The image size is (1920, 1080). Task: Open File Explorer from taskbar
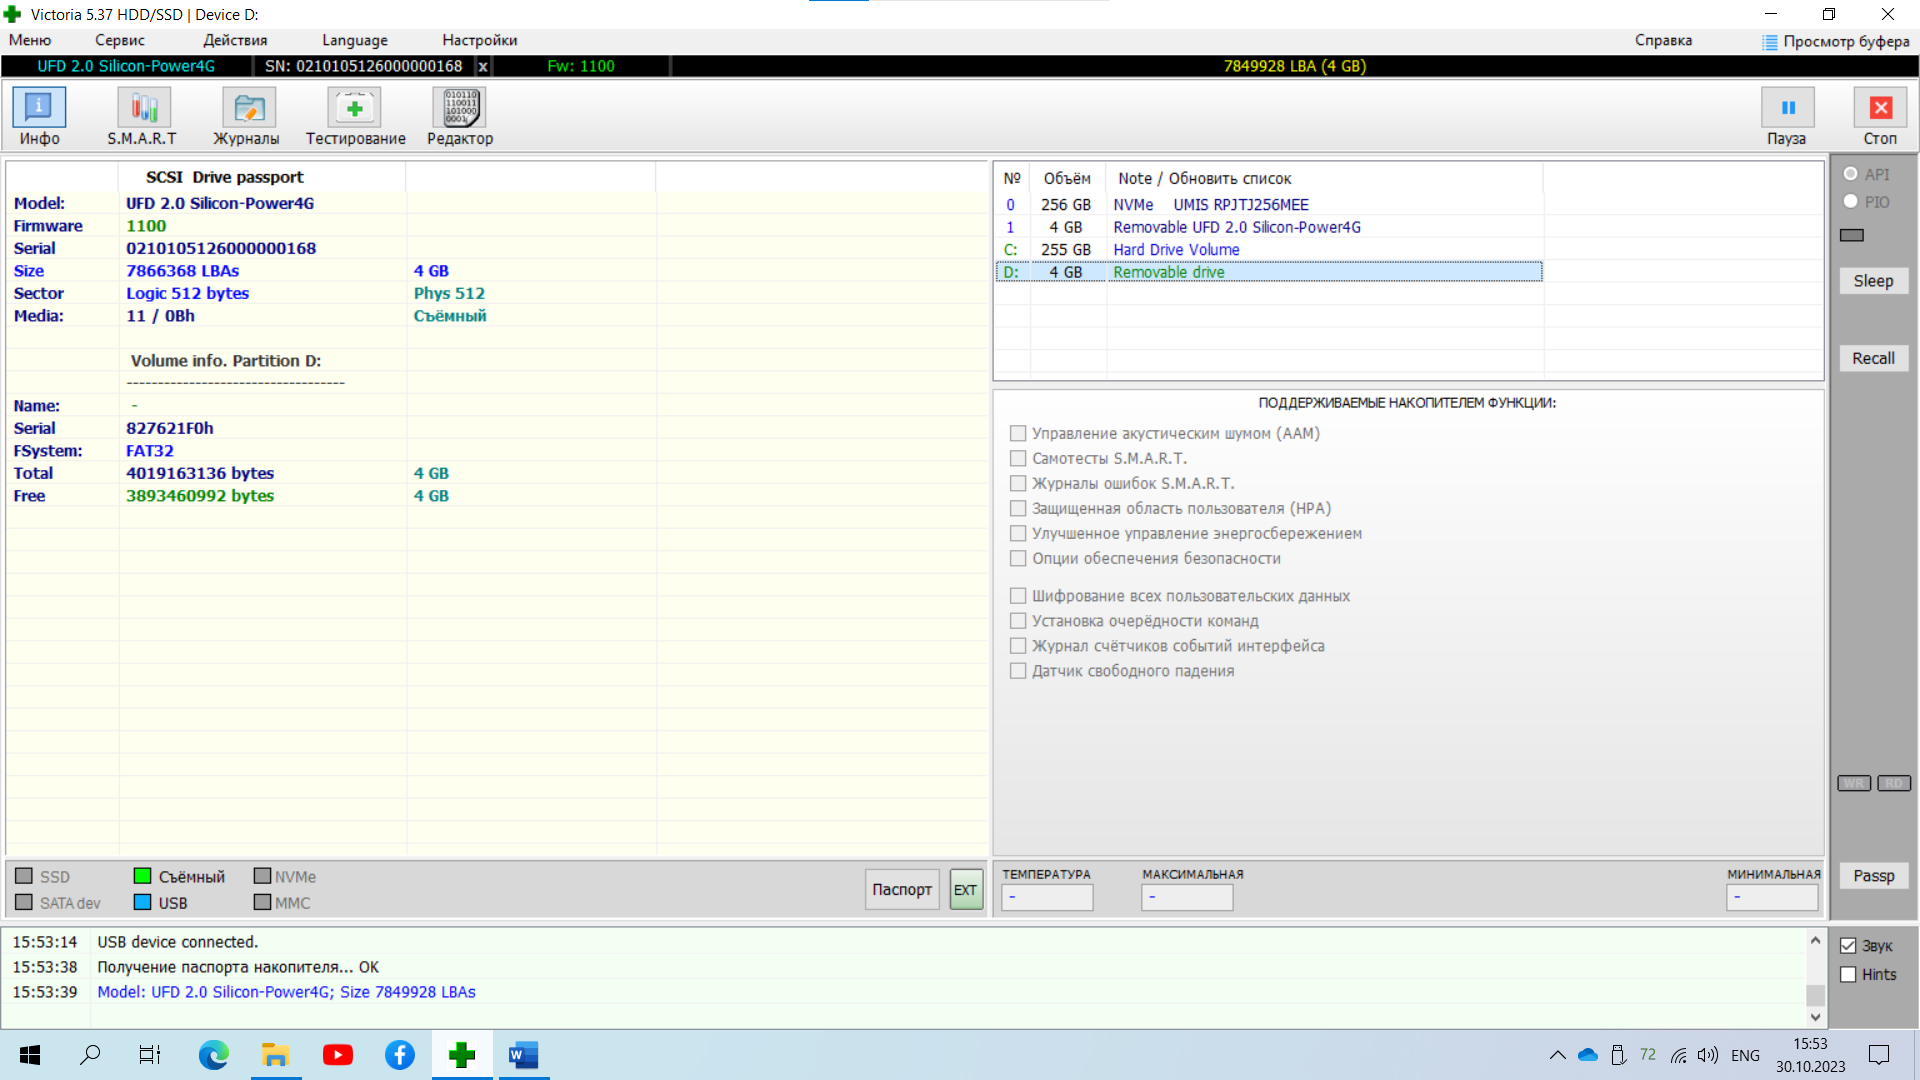(x=275, y=1055)
